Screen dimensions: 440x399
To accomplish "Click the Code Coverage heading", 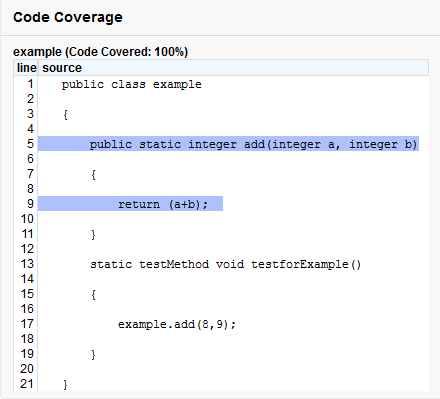I will [68, 17].
